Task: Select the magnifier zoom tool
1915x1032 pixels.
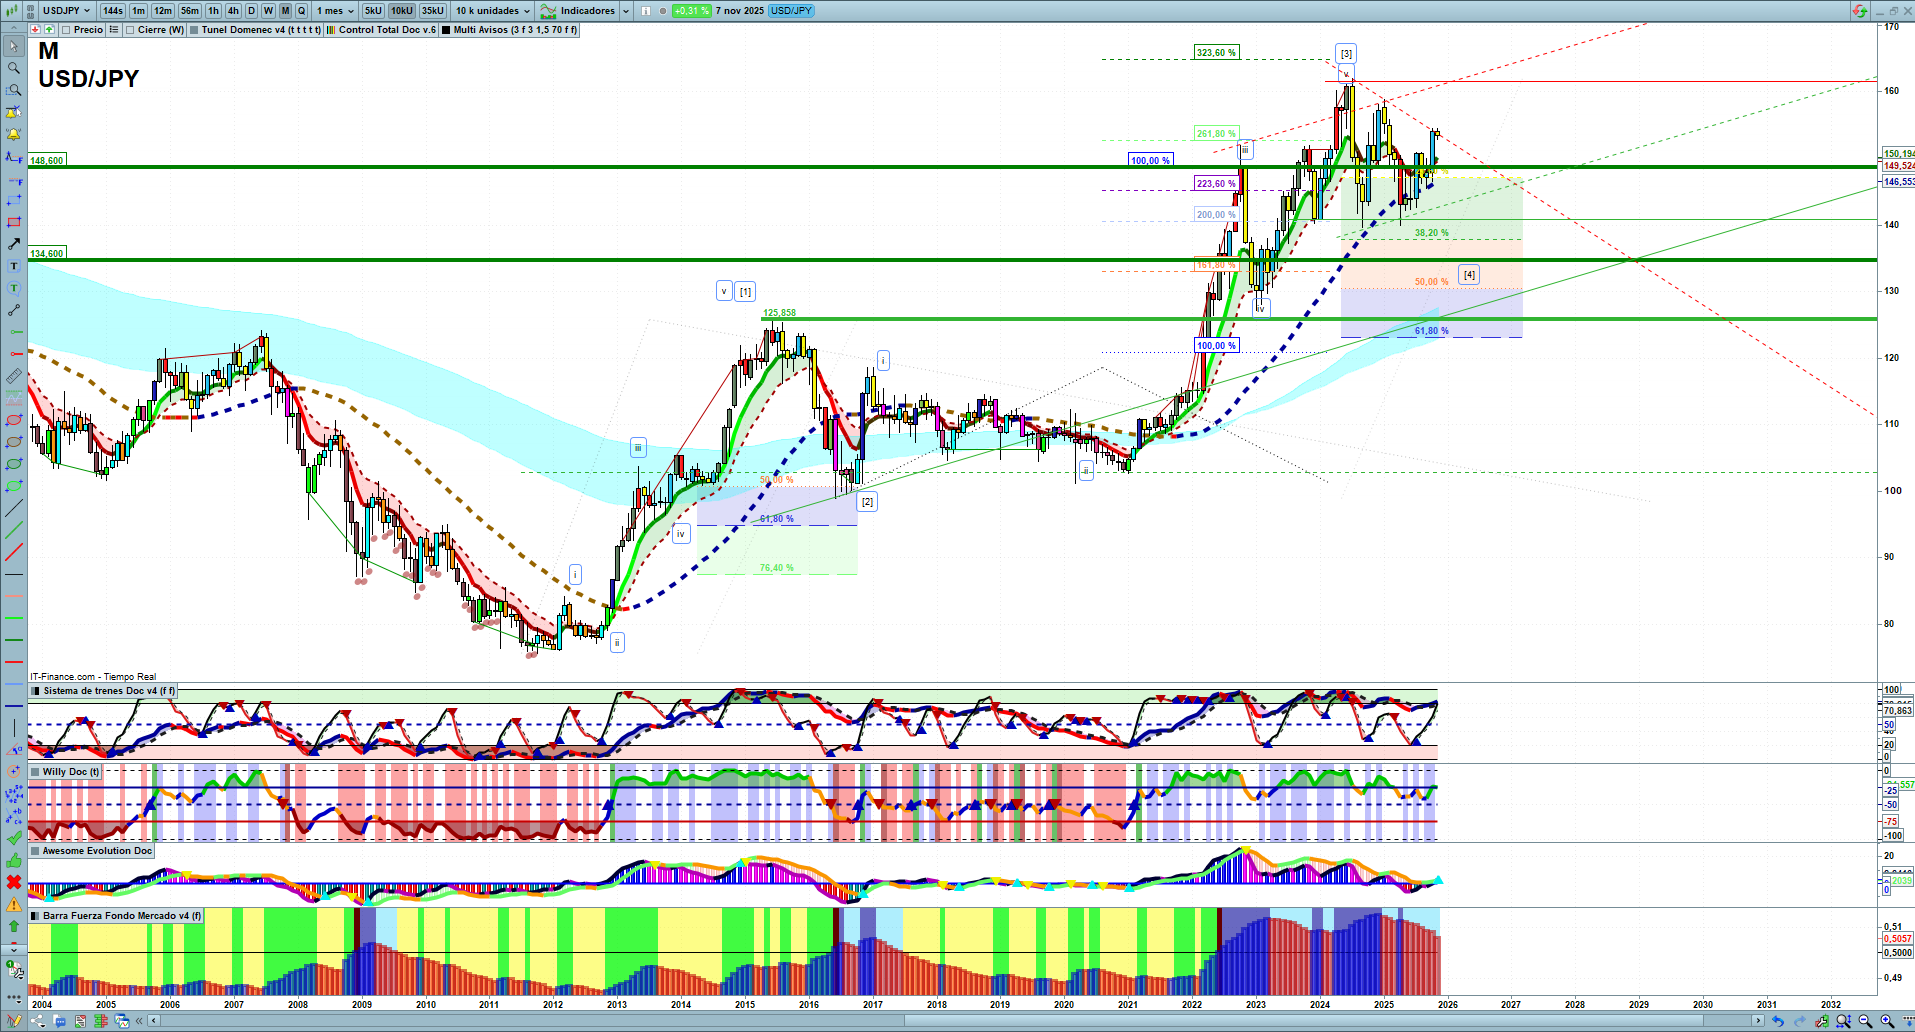Action: tap(14, 68)
